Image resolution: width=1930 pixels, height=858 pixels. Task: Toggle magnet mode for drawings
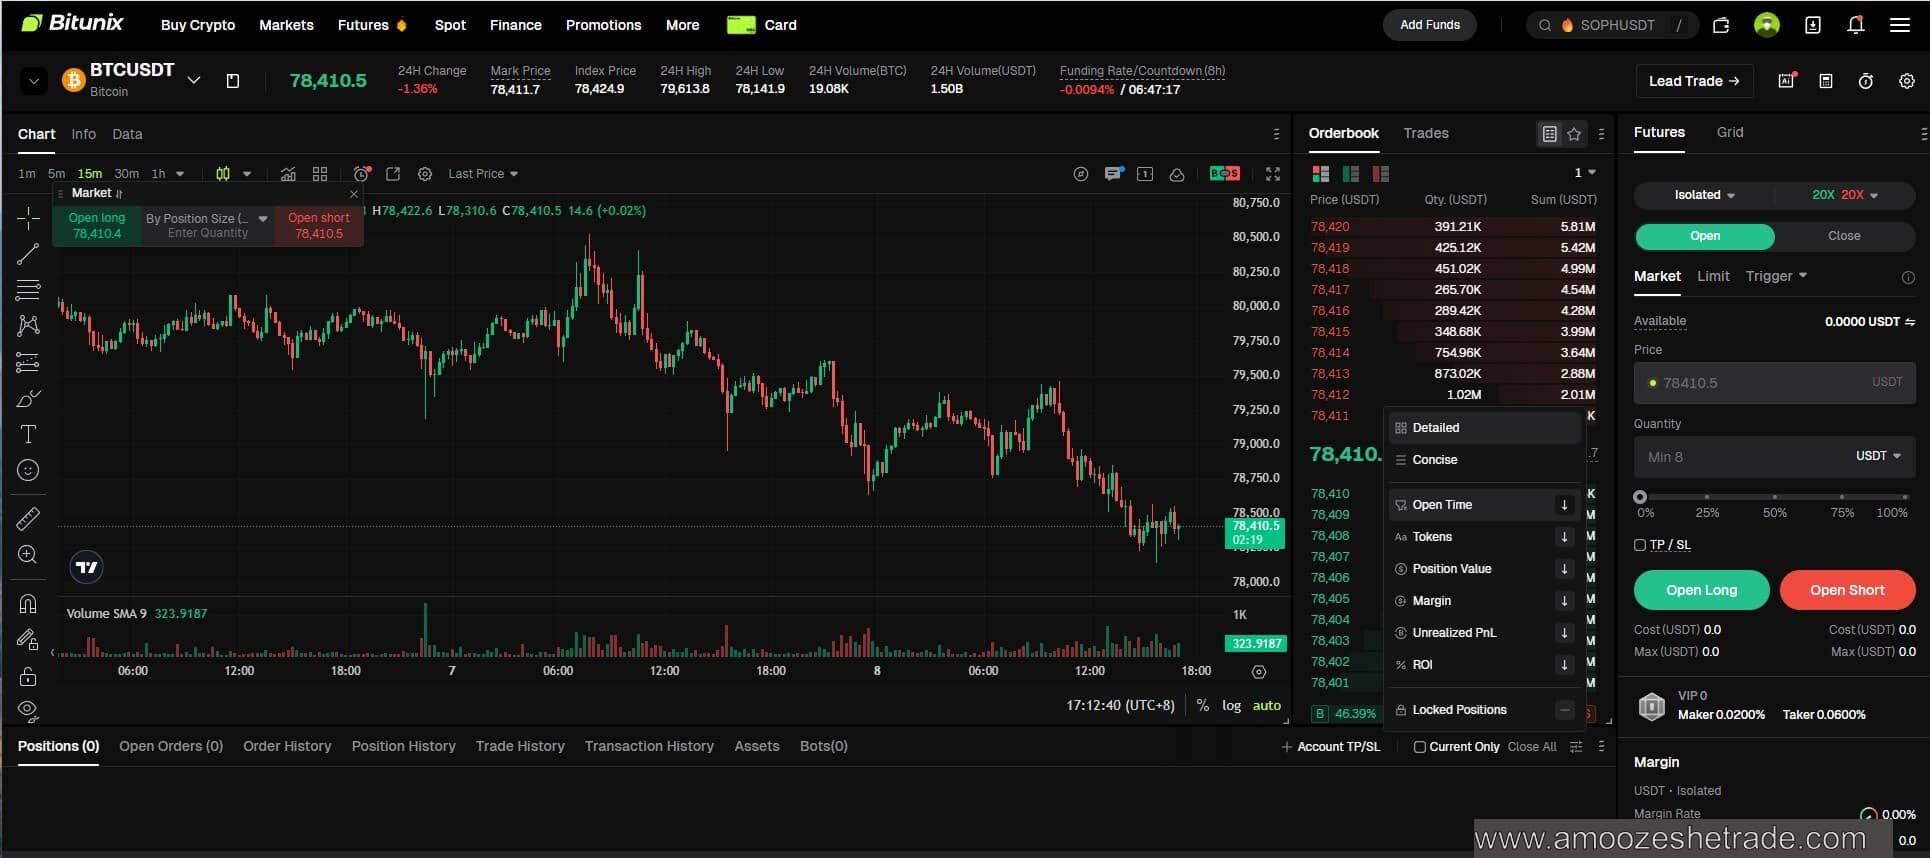pyautogui.click(x=28, y=604)
